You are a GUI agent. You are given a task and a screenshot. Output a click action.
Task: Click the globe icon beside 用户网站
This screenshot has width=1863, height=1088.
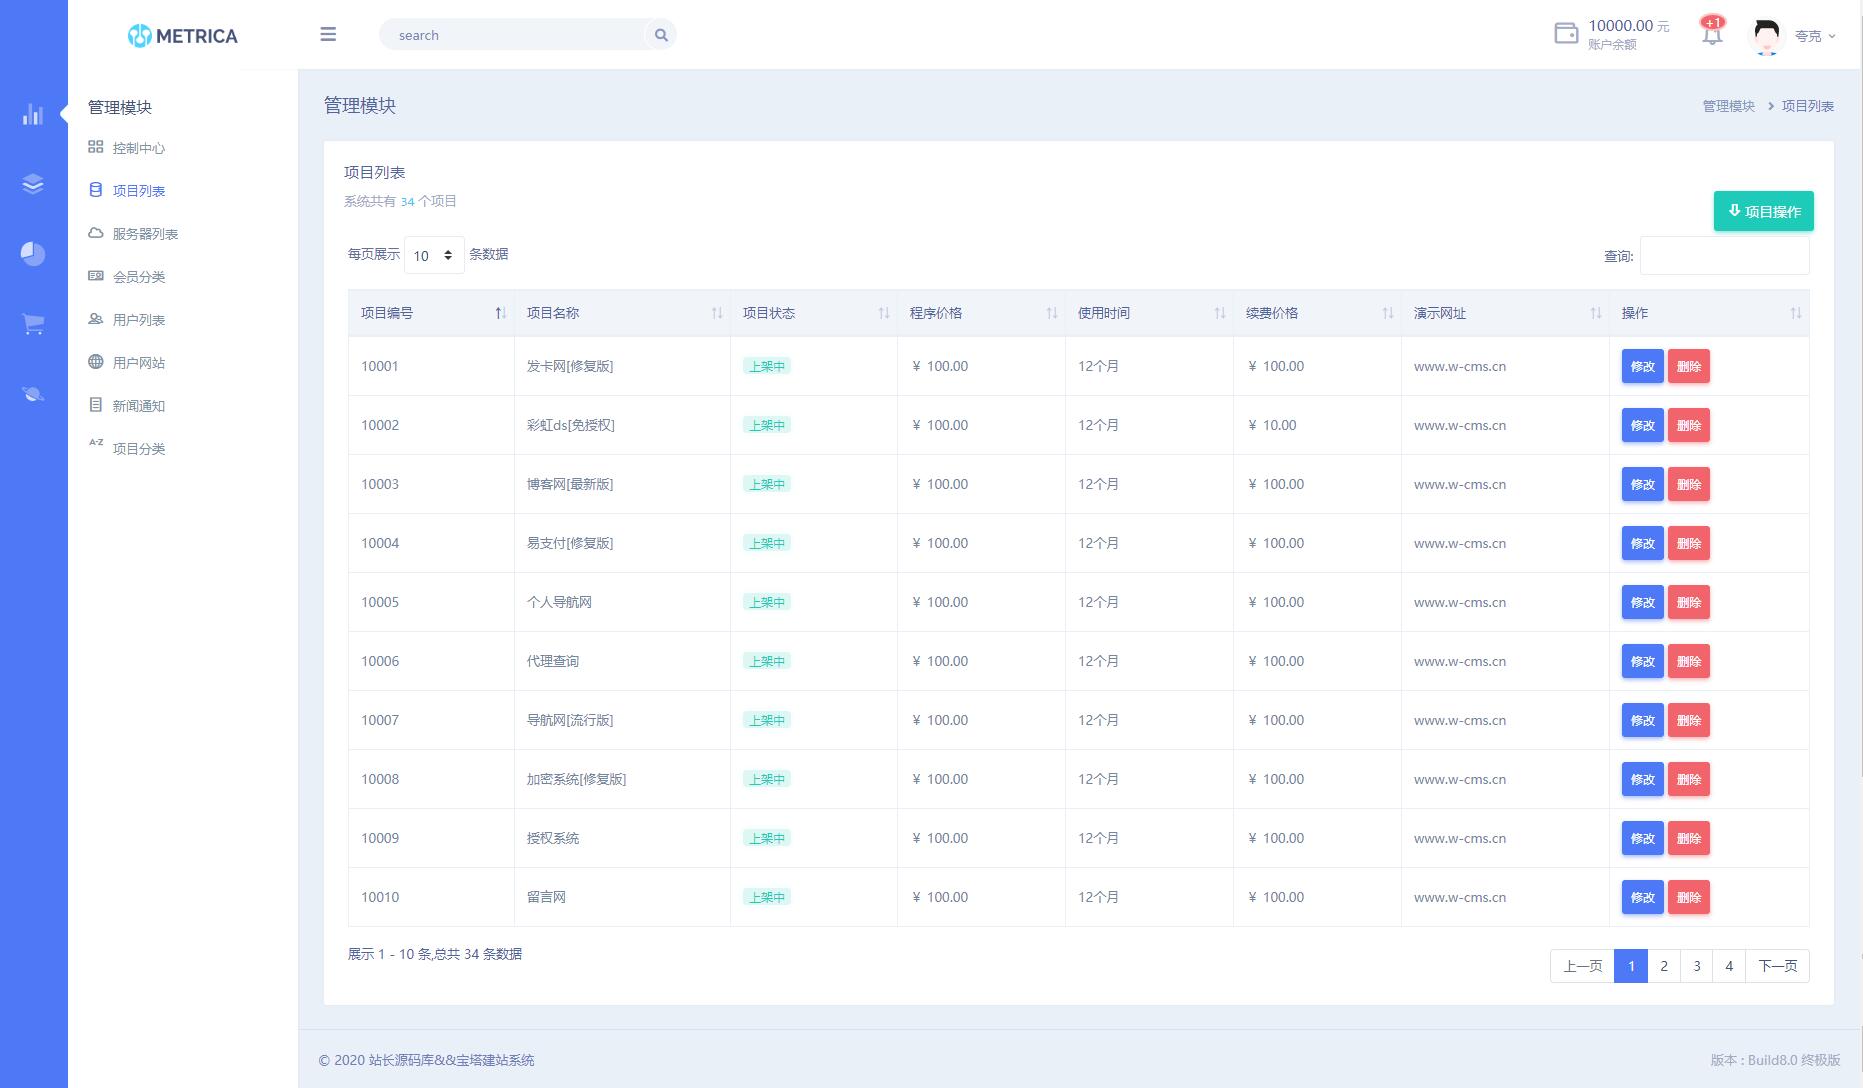pos(96,362)
